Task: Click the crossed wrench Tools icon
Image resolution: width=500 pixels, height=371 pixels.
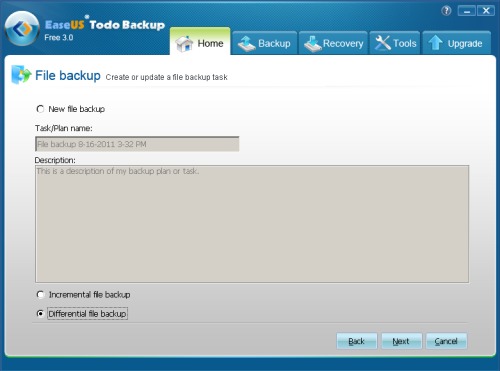Action: pos(383,43)
